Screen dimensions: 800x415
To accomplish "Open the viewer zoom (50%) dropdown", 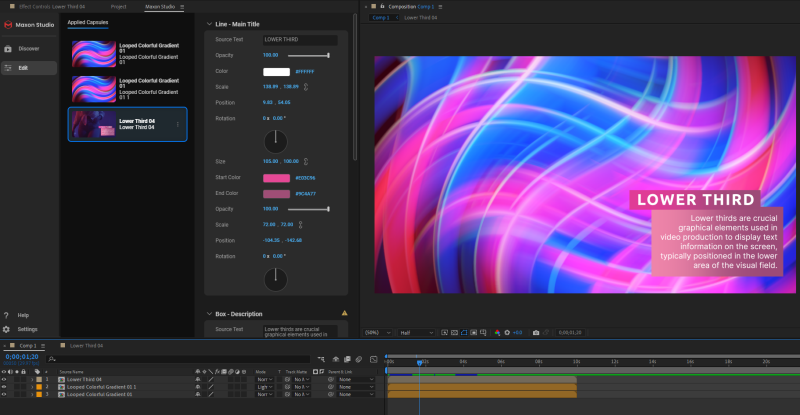I will (376, 332).
